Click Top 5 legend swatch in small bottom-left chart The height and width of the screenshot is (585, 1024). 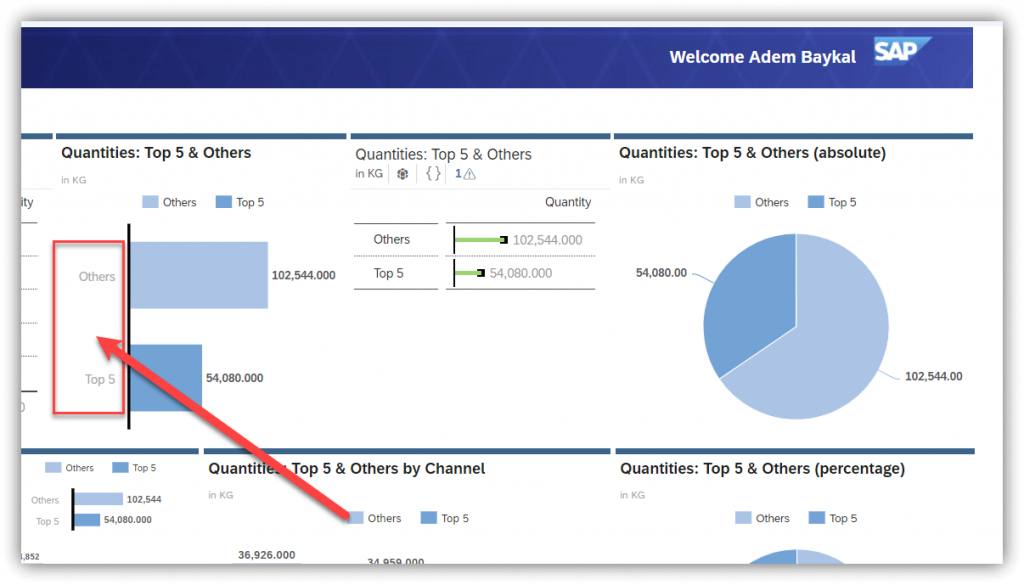120,467
